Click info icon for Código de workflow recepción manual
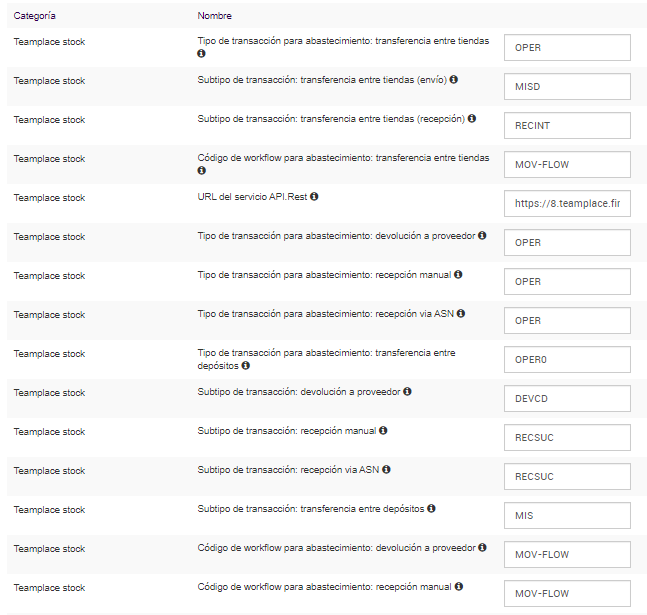Viewport: 647px width, 615px height. (x=458, y=587)
